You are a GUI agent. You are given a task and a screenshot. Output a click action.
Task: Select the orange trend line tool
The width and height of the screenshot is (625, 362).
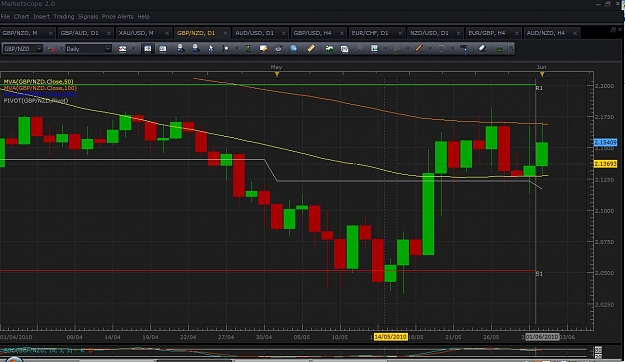419,48
